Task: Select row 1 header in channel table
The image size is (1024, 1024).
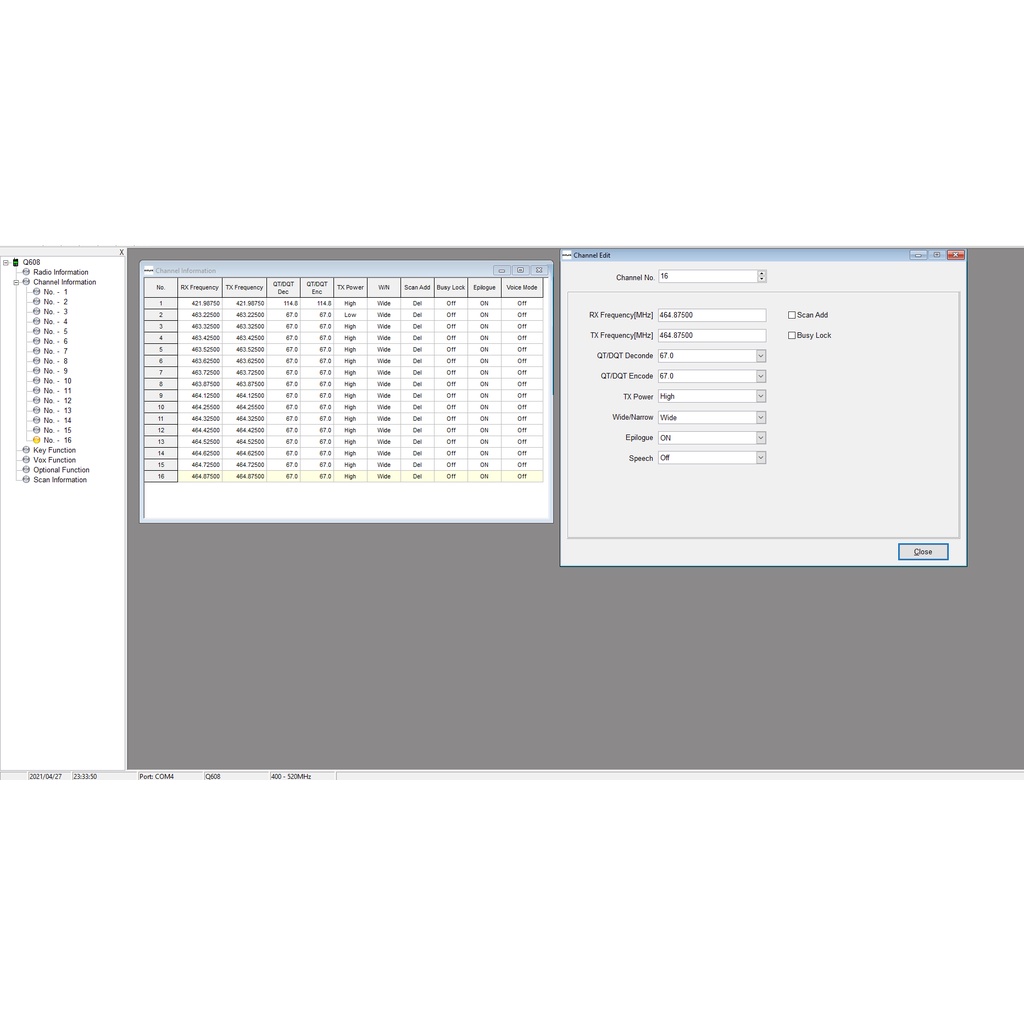Action: (x=161, y=303)
